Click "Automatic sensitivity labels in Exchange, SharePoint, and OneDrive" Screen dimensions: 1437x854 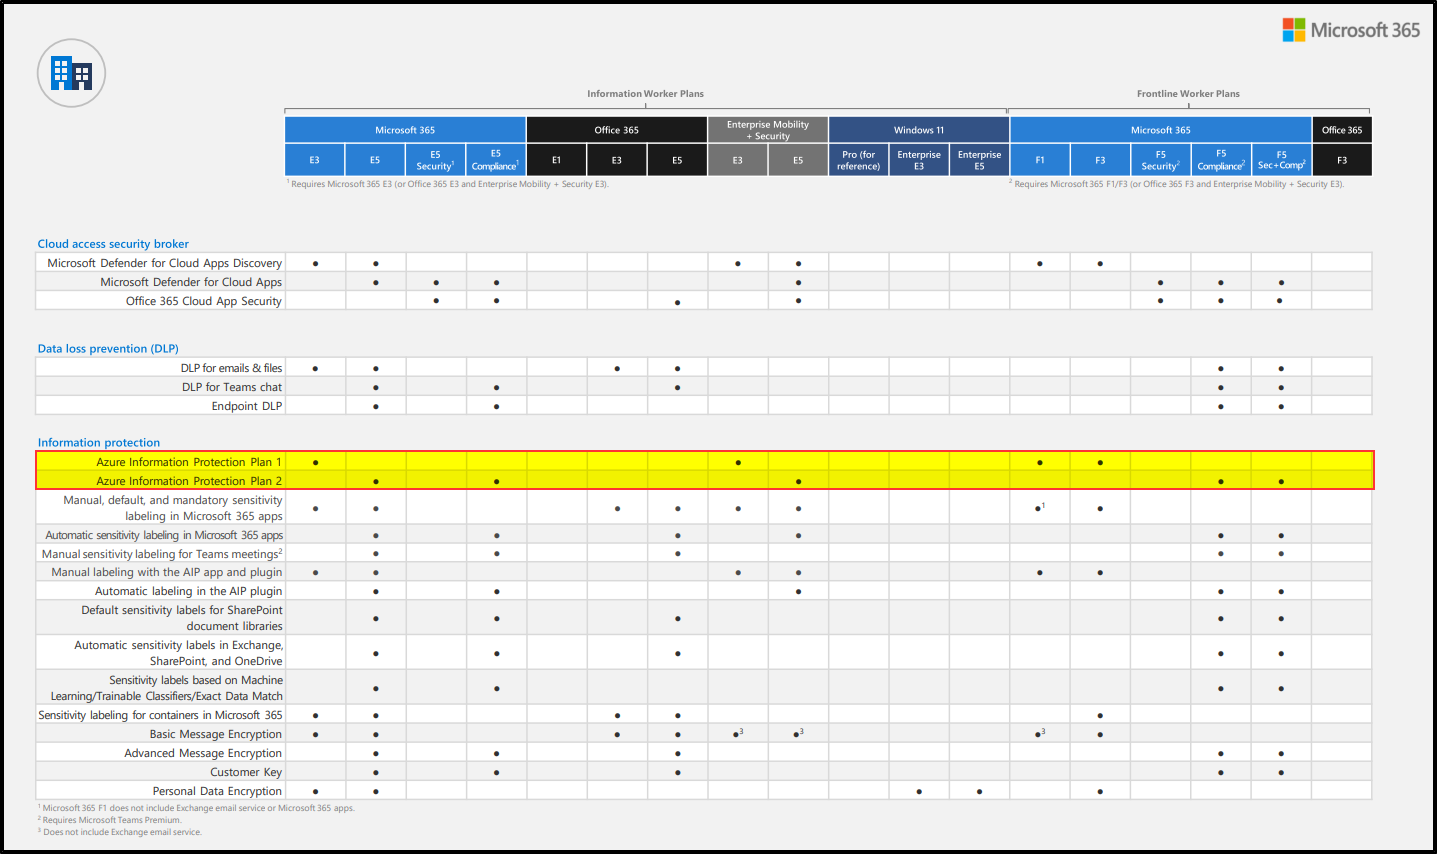(179, 653)
